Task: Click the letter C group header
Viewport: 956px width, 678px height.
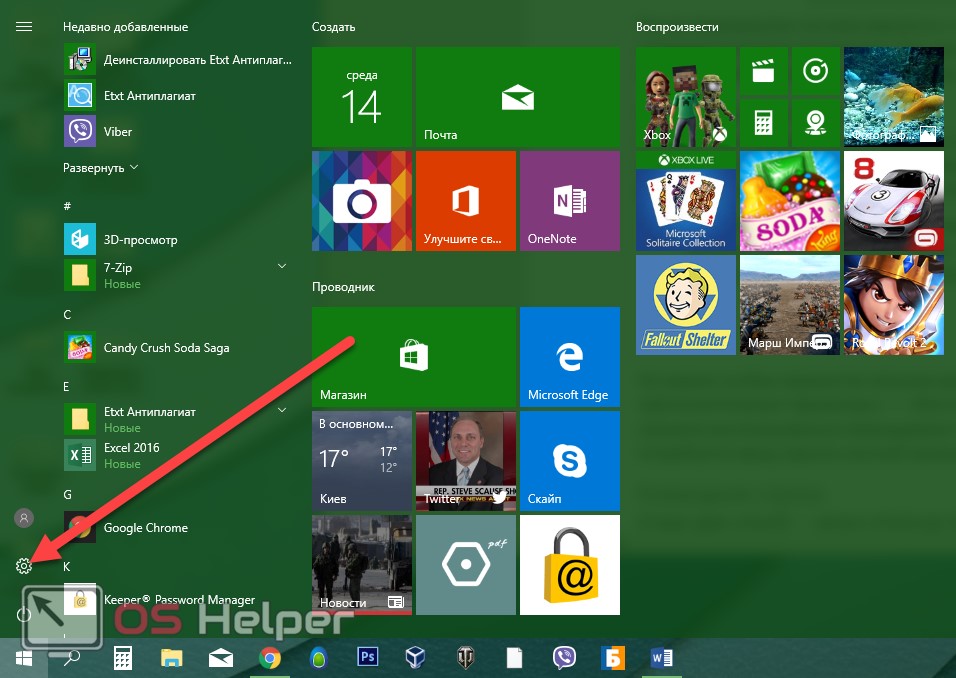Action: [x=67, y=314]
